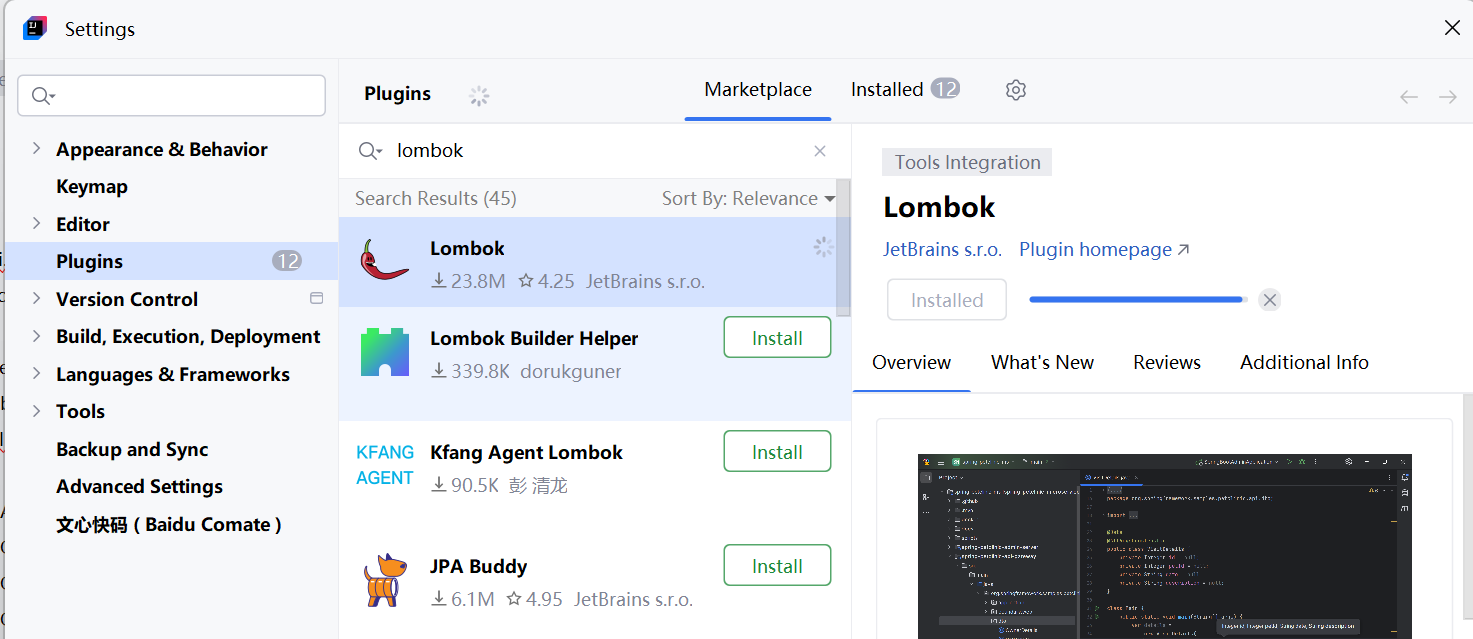Open 文心快码 (Baidu Comate) settings
Image resolution: width=1473 pixels, height=639 pixels.
tap(169, 524)
